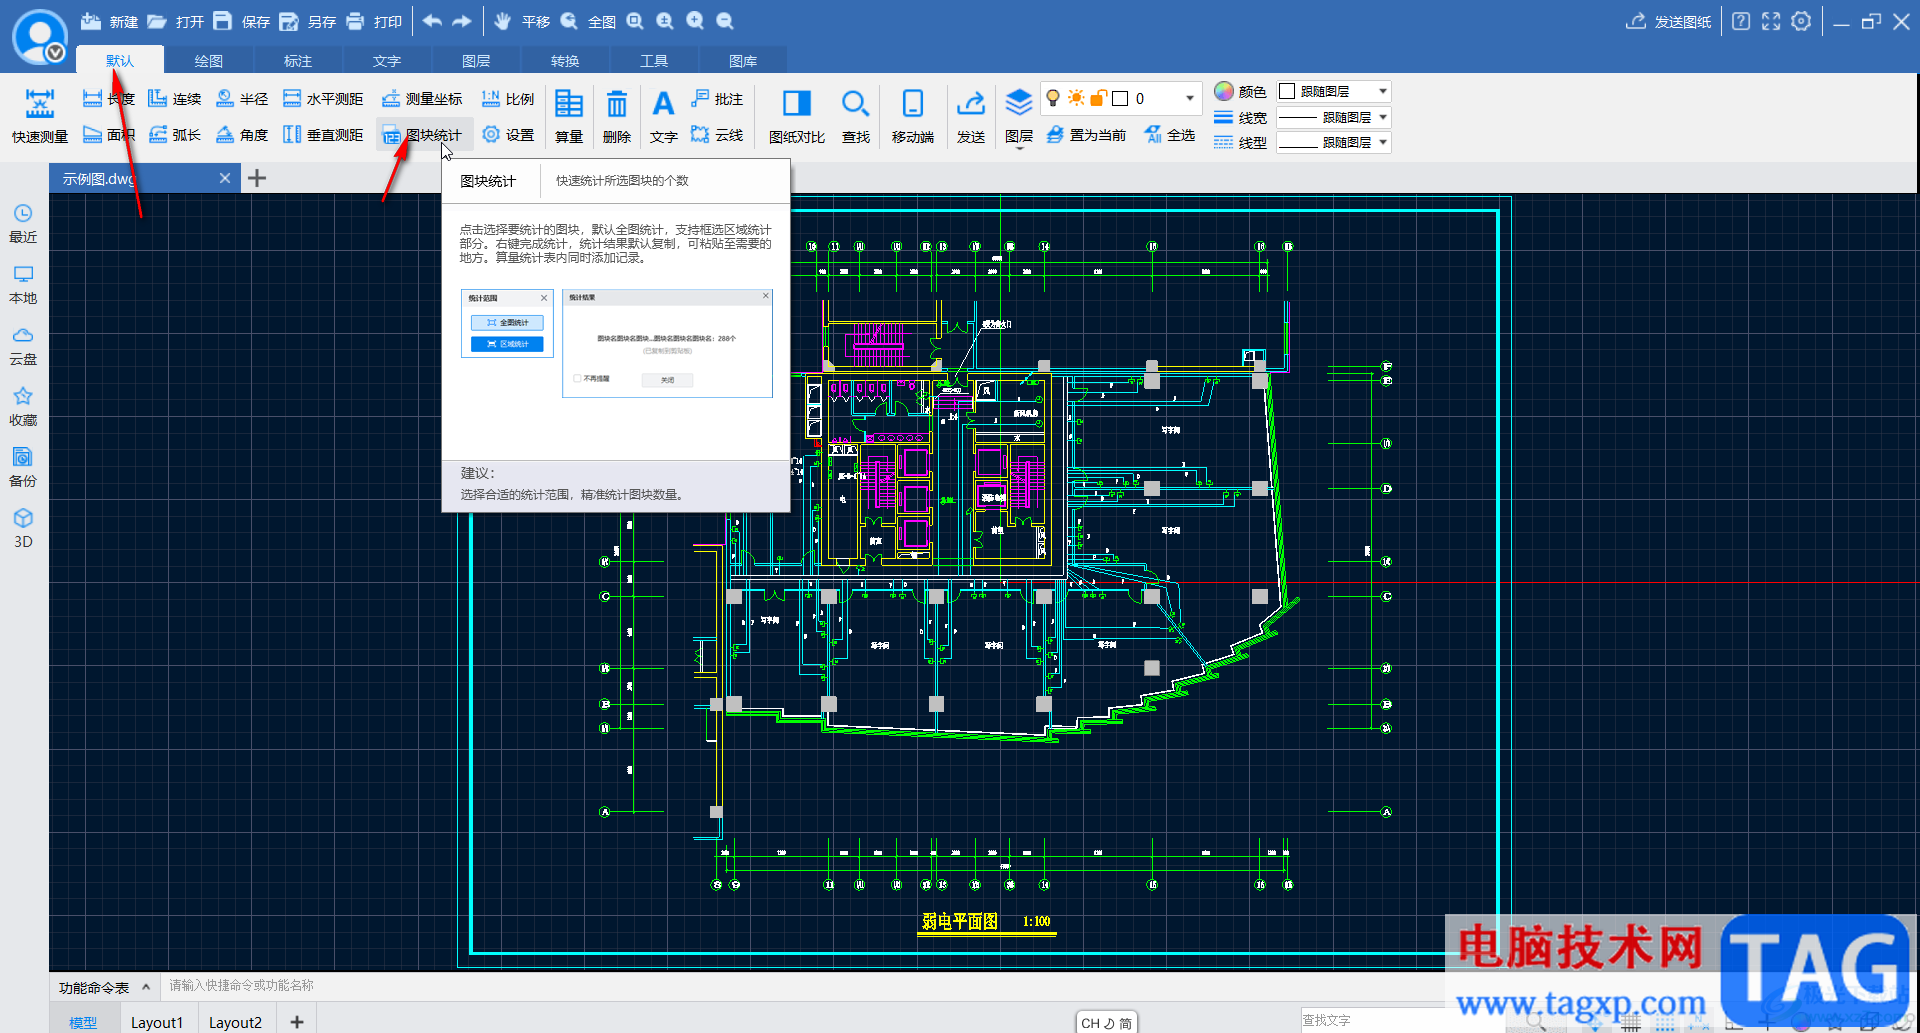Close the 示例图.dwg tab
Image resolution: width=1920 pixels, height=1033 pixels.
point(225,178)
